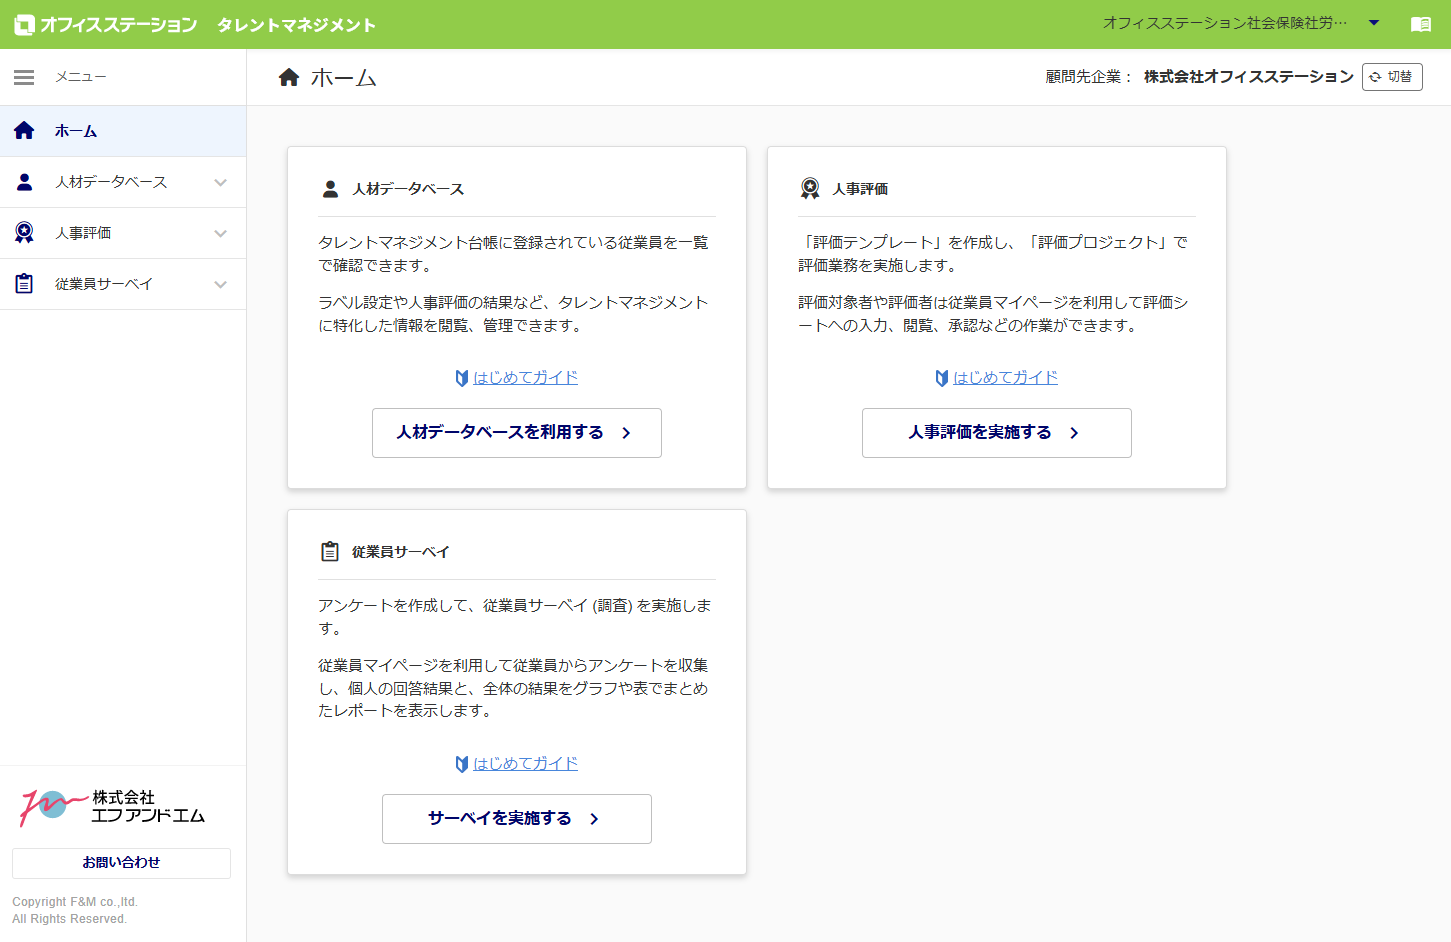Click the 切替 company switch button
The image size is (1451, 942).
1392,77
